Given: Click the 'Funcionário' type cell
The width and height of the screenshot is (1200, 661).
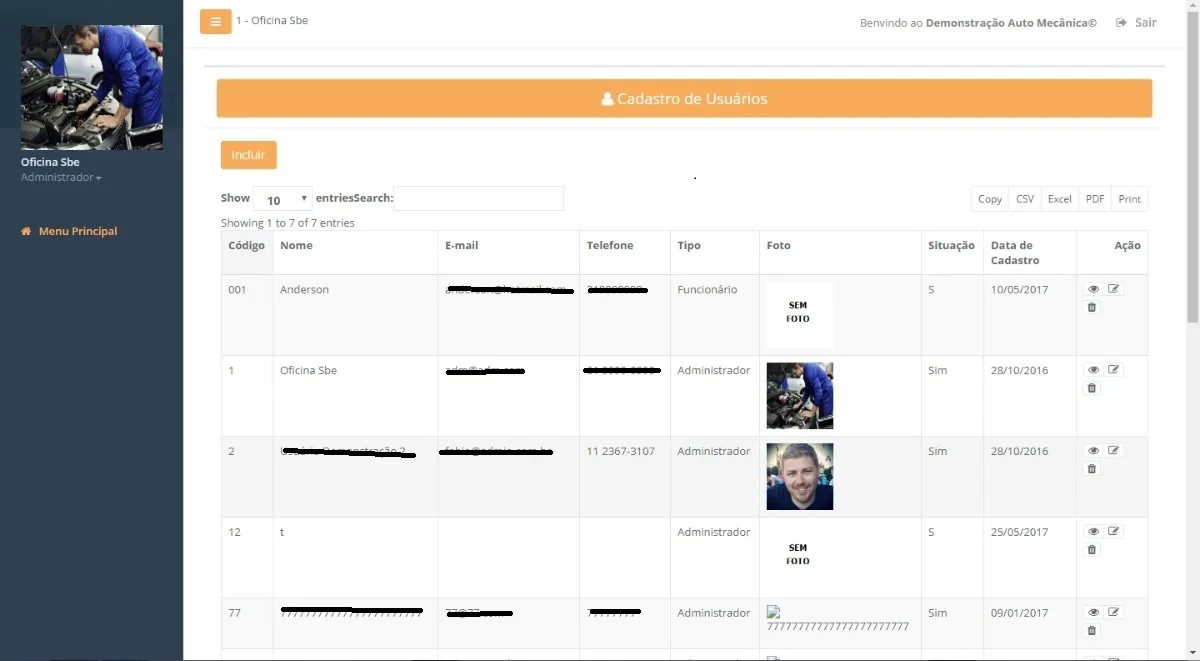Looking at the screenshot, I should point(707,290).
